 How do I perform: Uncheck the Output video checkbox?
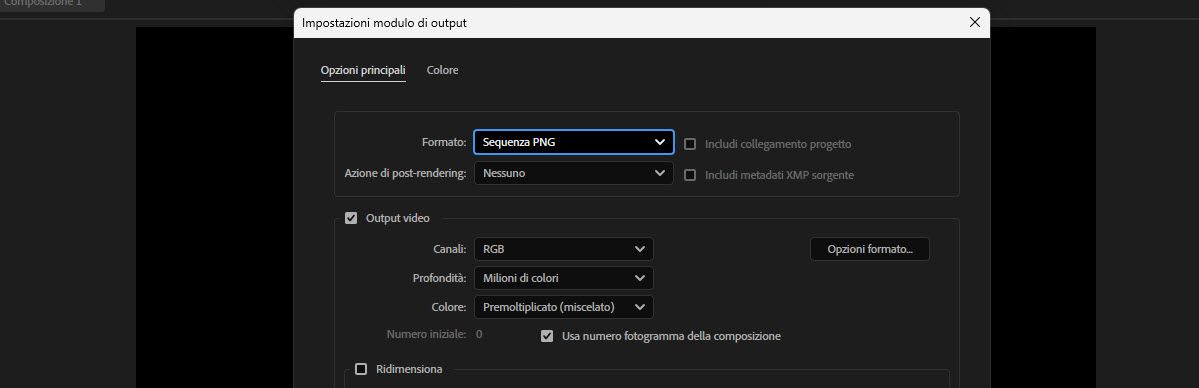[x=351, y=218]
